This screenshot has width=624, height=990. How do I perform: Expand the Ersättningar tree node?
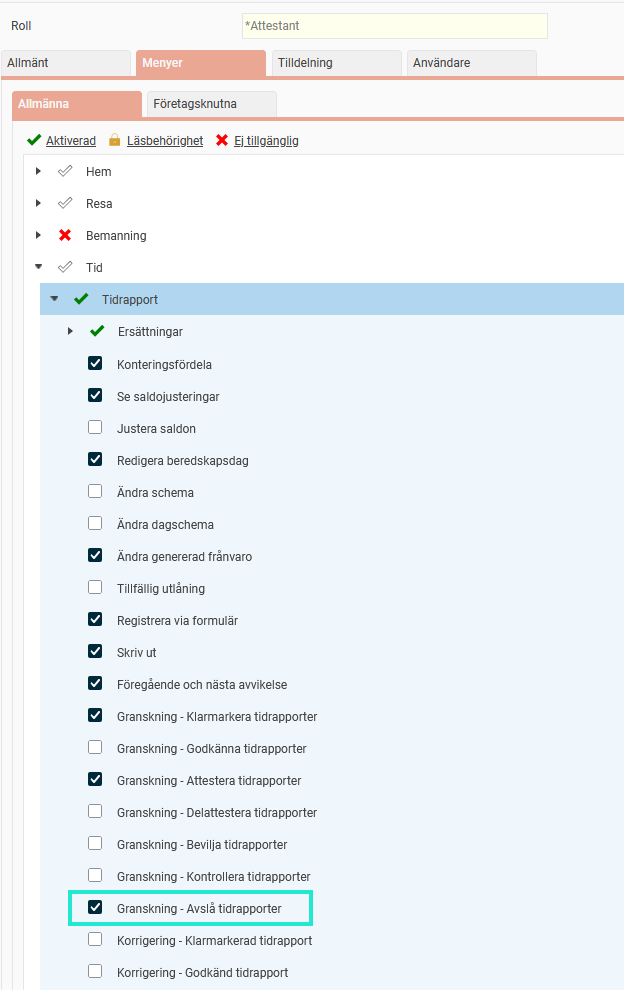point(70,332)
